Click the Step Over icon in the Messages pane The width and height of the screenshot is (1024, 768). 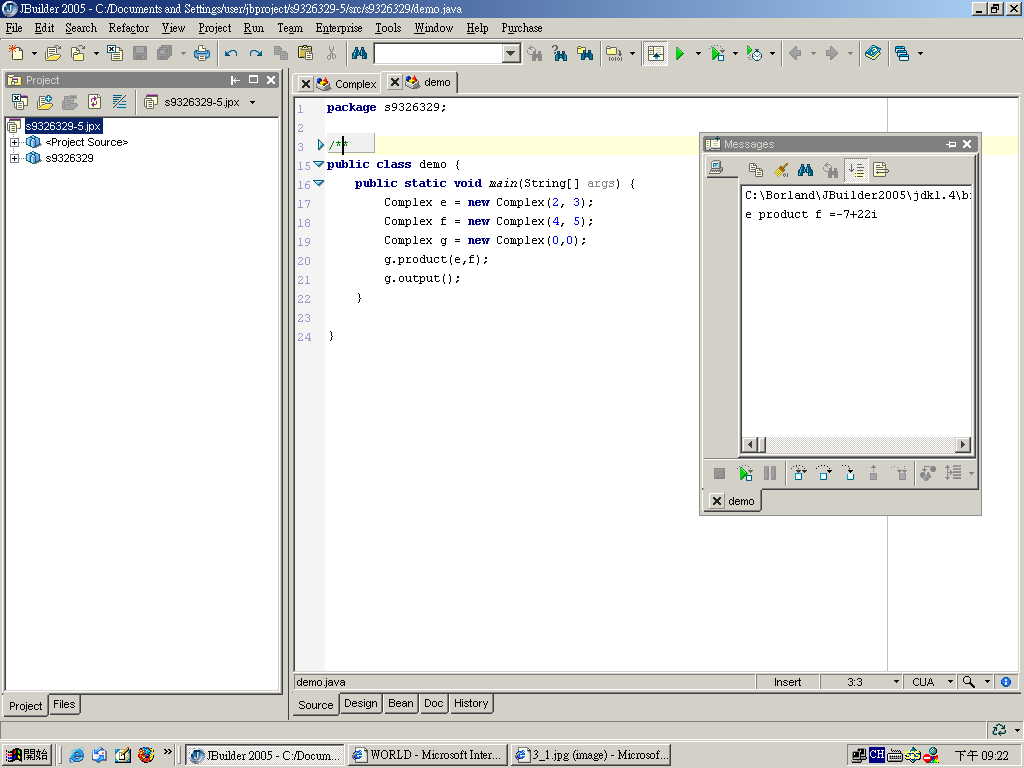point(799,473)
